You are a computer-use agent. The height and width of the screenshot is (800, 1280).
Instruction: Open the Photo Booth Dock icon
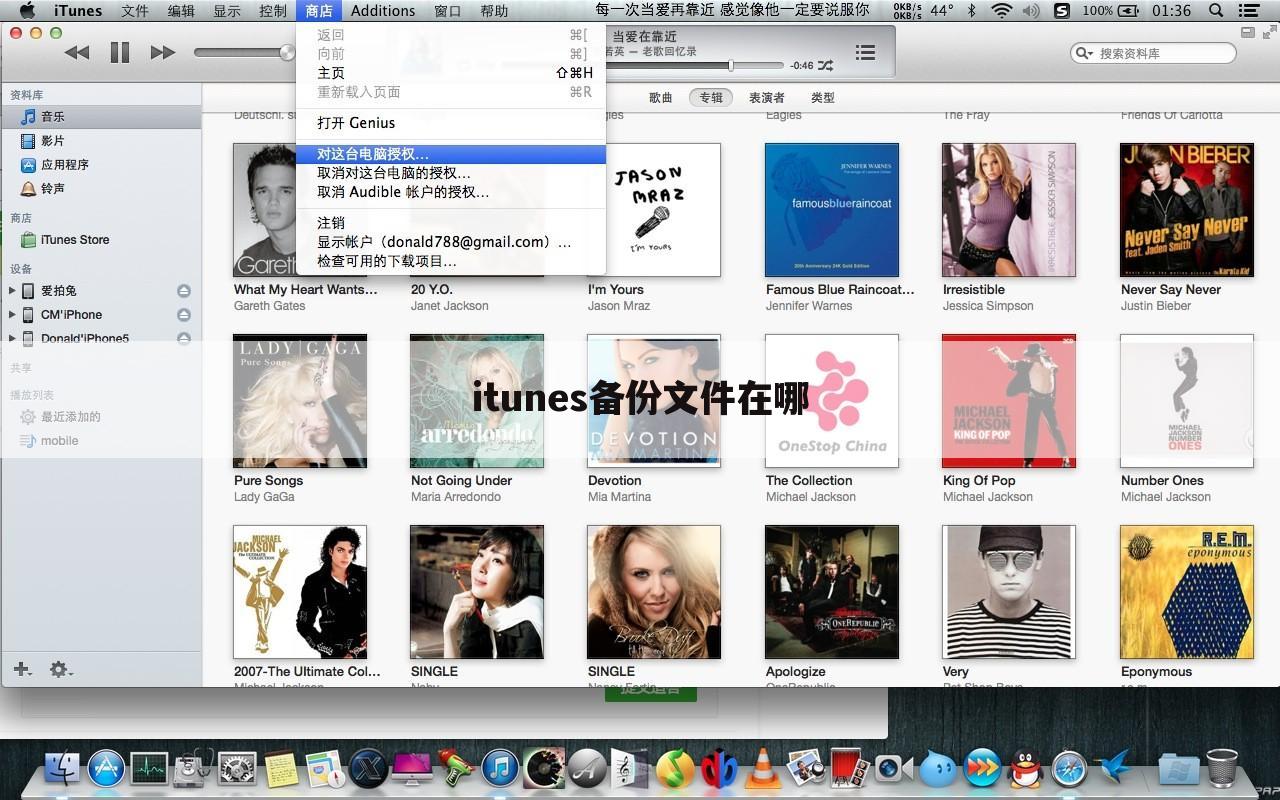pyautogui.click(x=850, y=768)
